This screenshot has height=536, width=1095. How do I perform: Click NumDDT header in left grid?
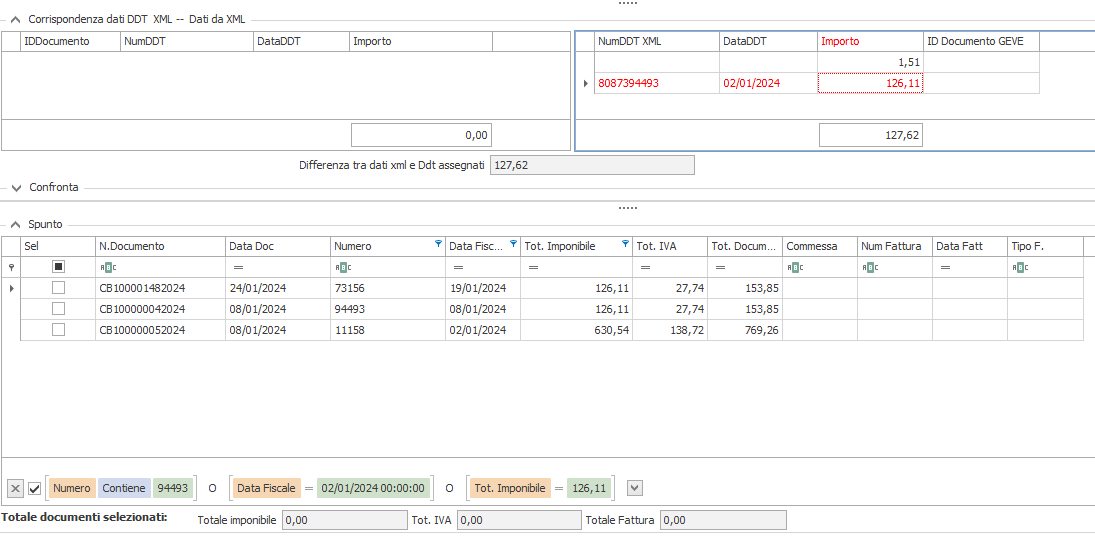187,41
